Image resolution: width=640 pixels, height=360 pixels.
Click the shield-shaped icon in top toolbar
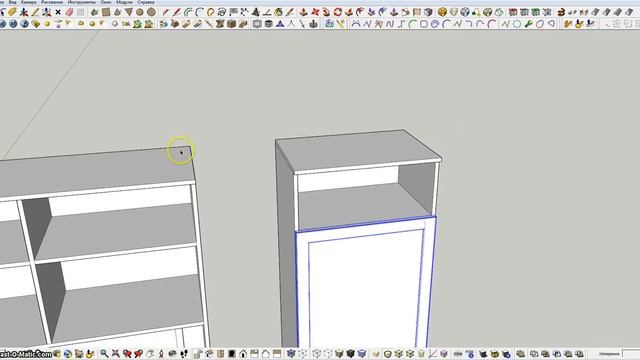(453, 12)
